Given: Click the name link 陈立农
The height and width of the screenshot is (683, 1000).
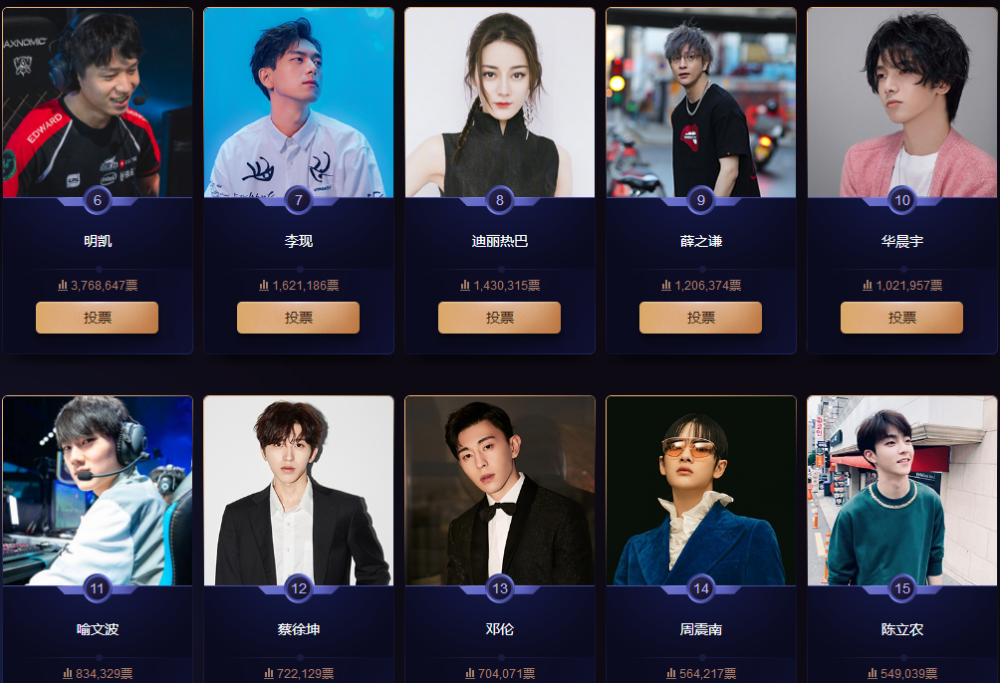Looking at the screenshot, I should tap(902, 629).
